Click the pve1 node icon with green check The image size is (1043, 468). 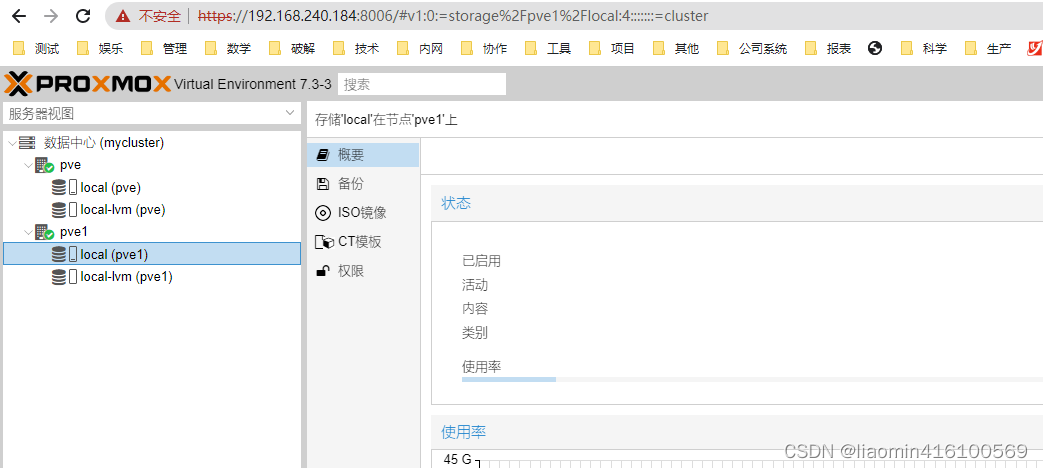click(x=45, y=232)
